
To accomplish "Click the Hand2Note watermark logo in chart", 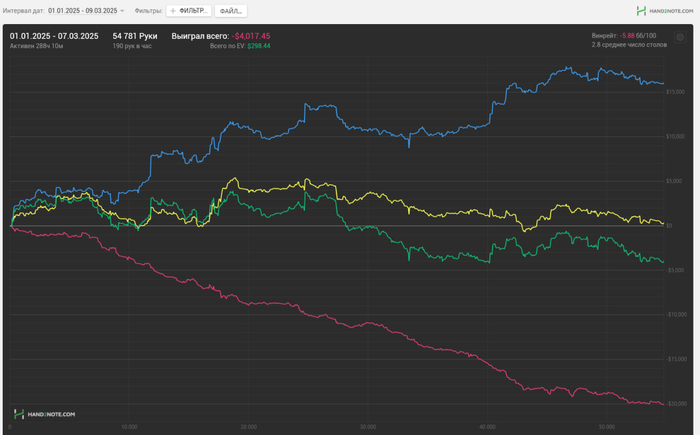I will pos(44,413).
